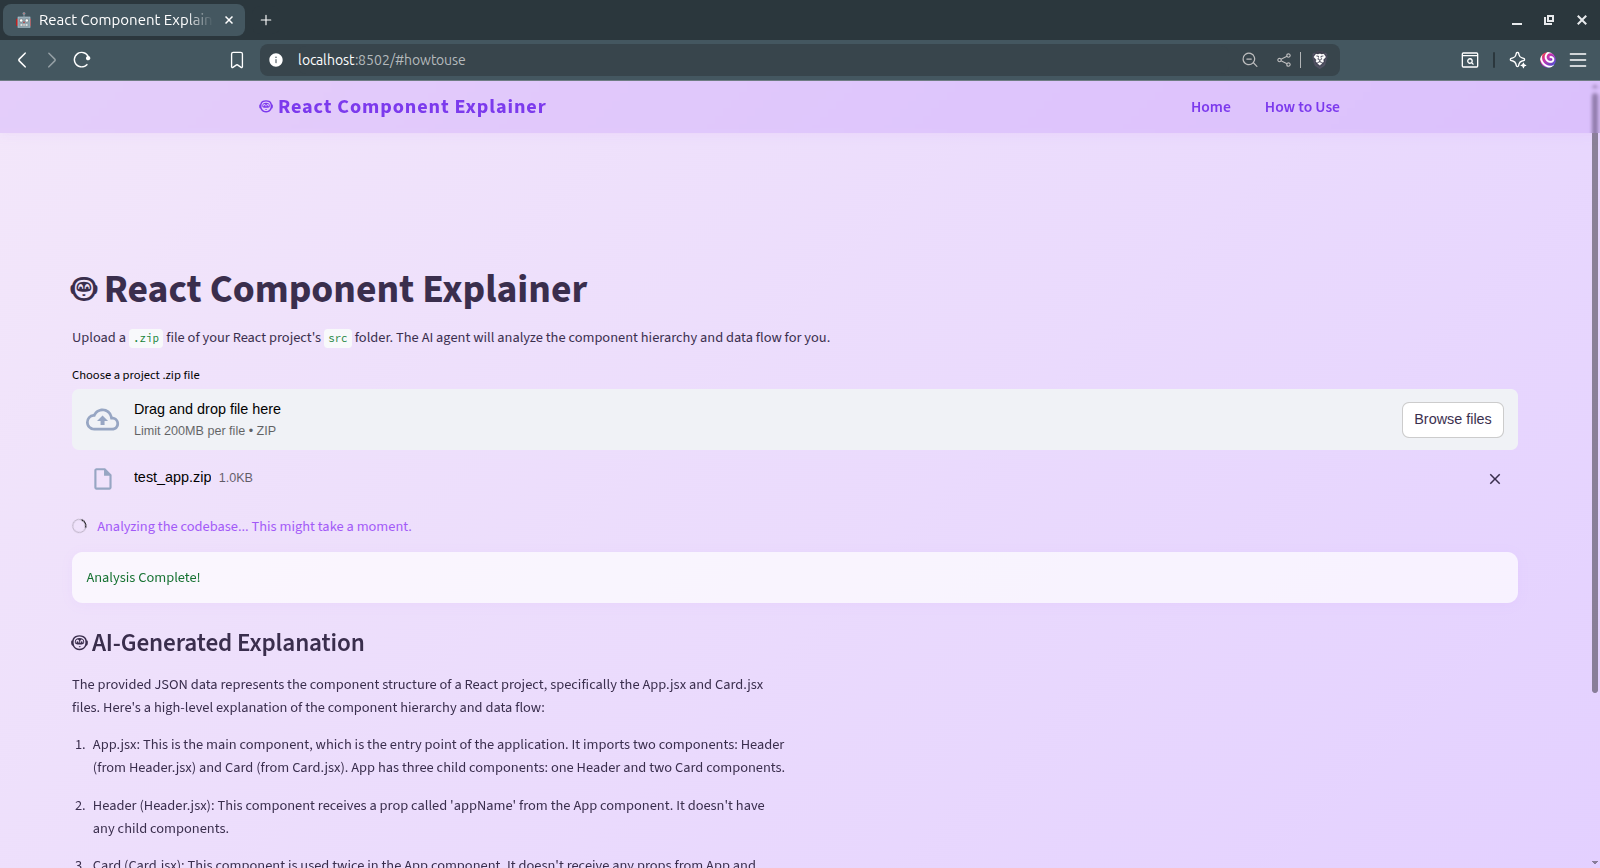Open Brave Shields lion icon
Screen dimensions: 1600x868
coord(1320,60)
